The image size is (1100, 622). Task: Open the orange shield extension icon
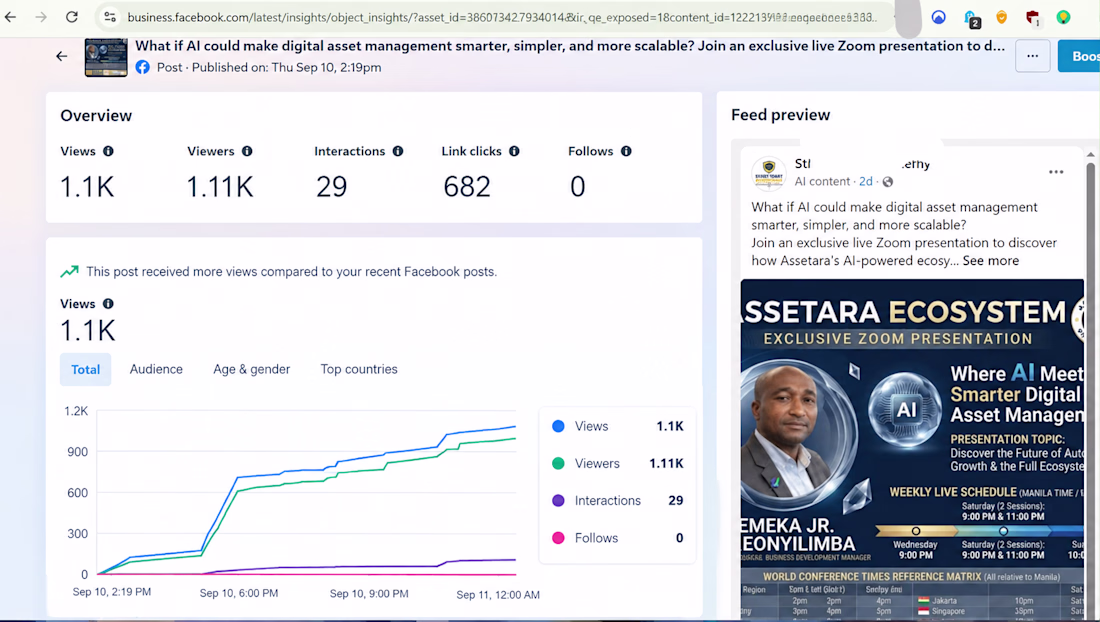(x=1002, y=18)
